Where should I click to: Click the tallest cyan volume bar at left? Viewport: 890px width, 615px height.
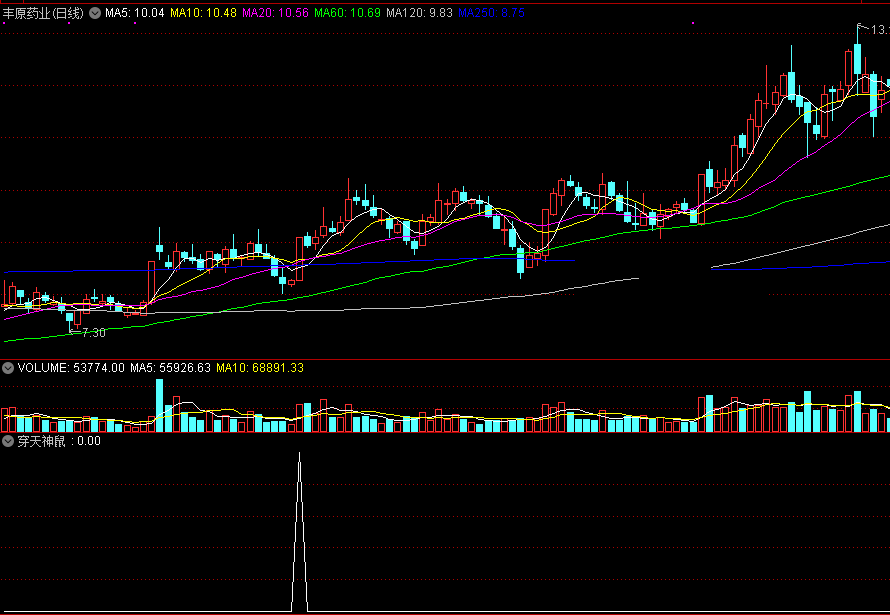[159, 406]
